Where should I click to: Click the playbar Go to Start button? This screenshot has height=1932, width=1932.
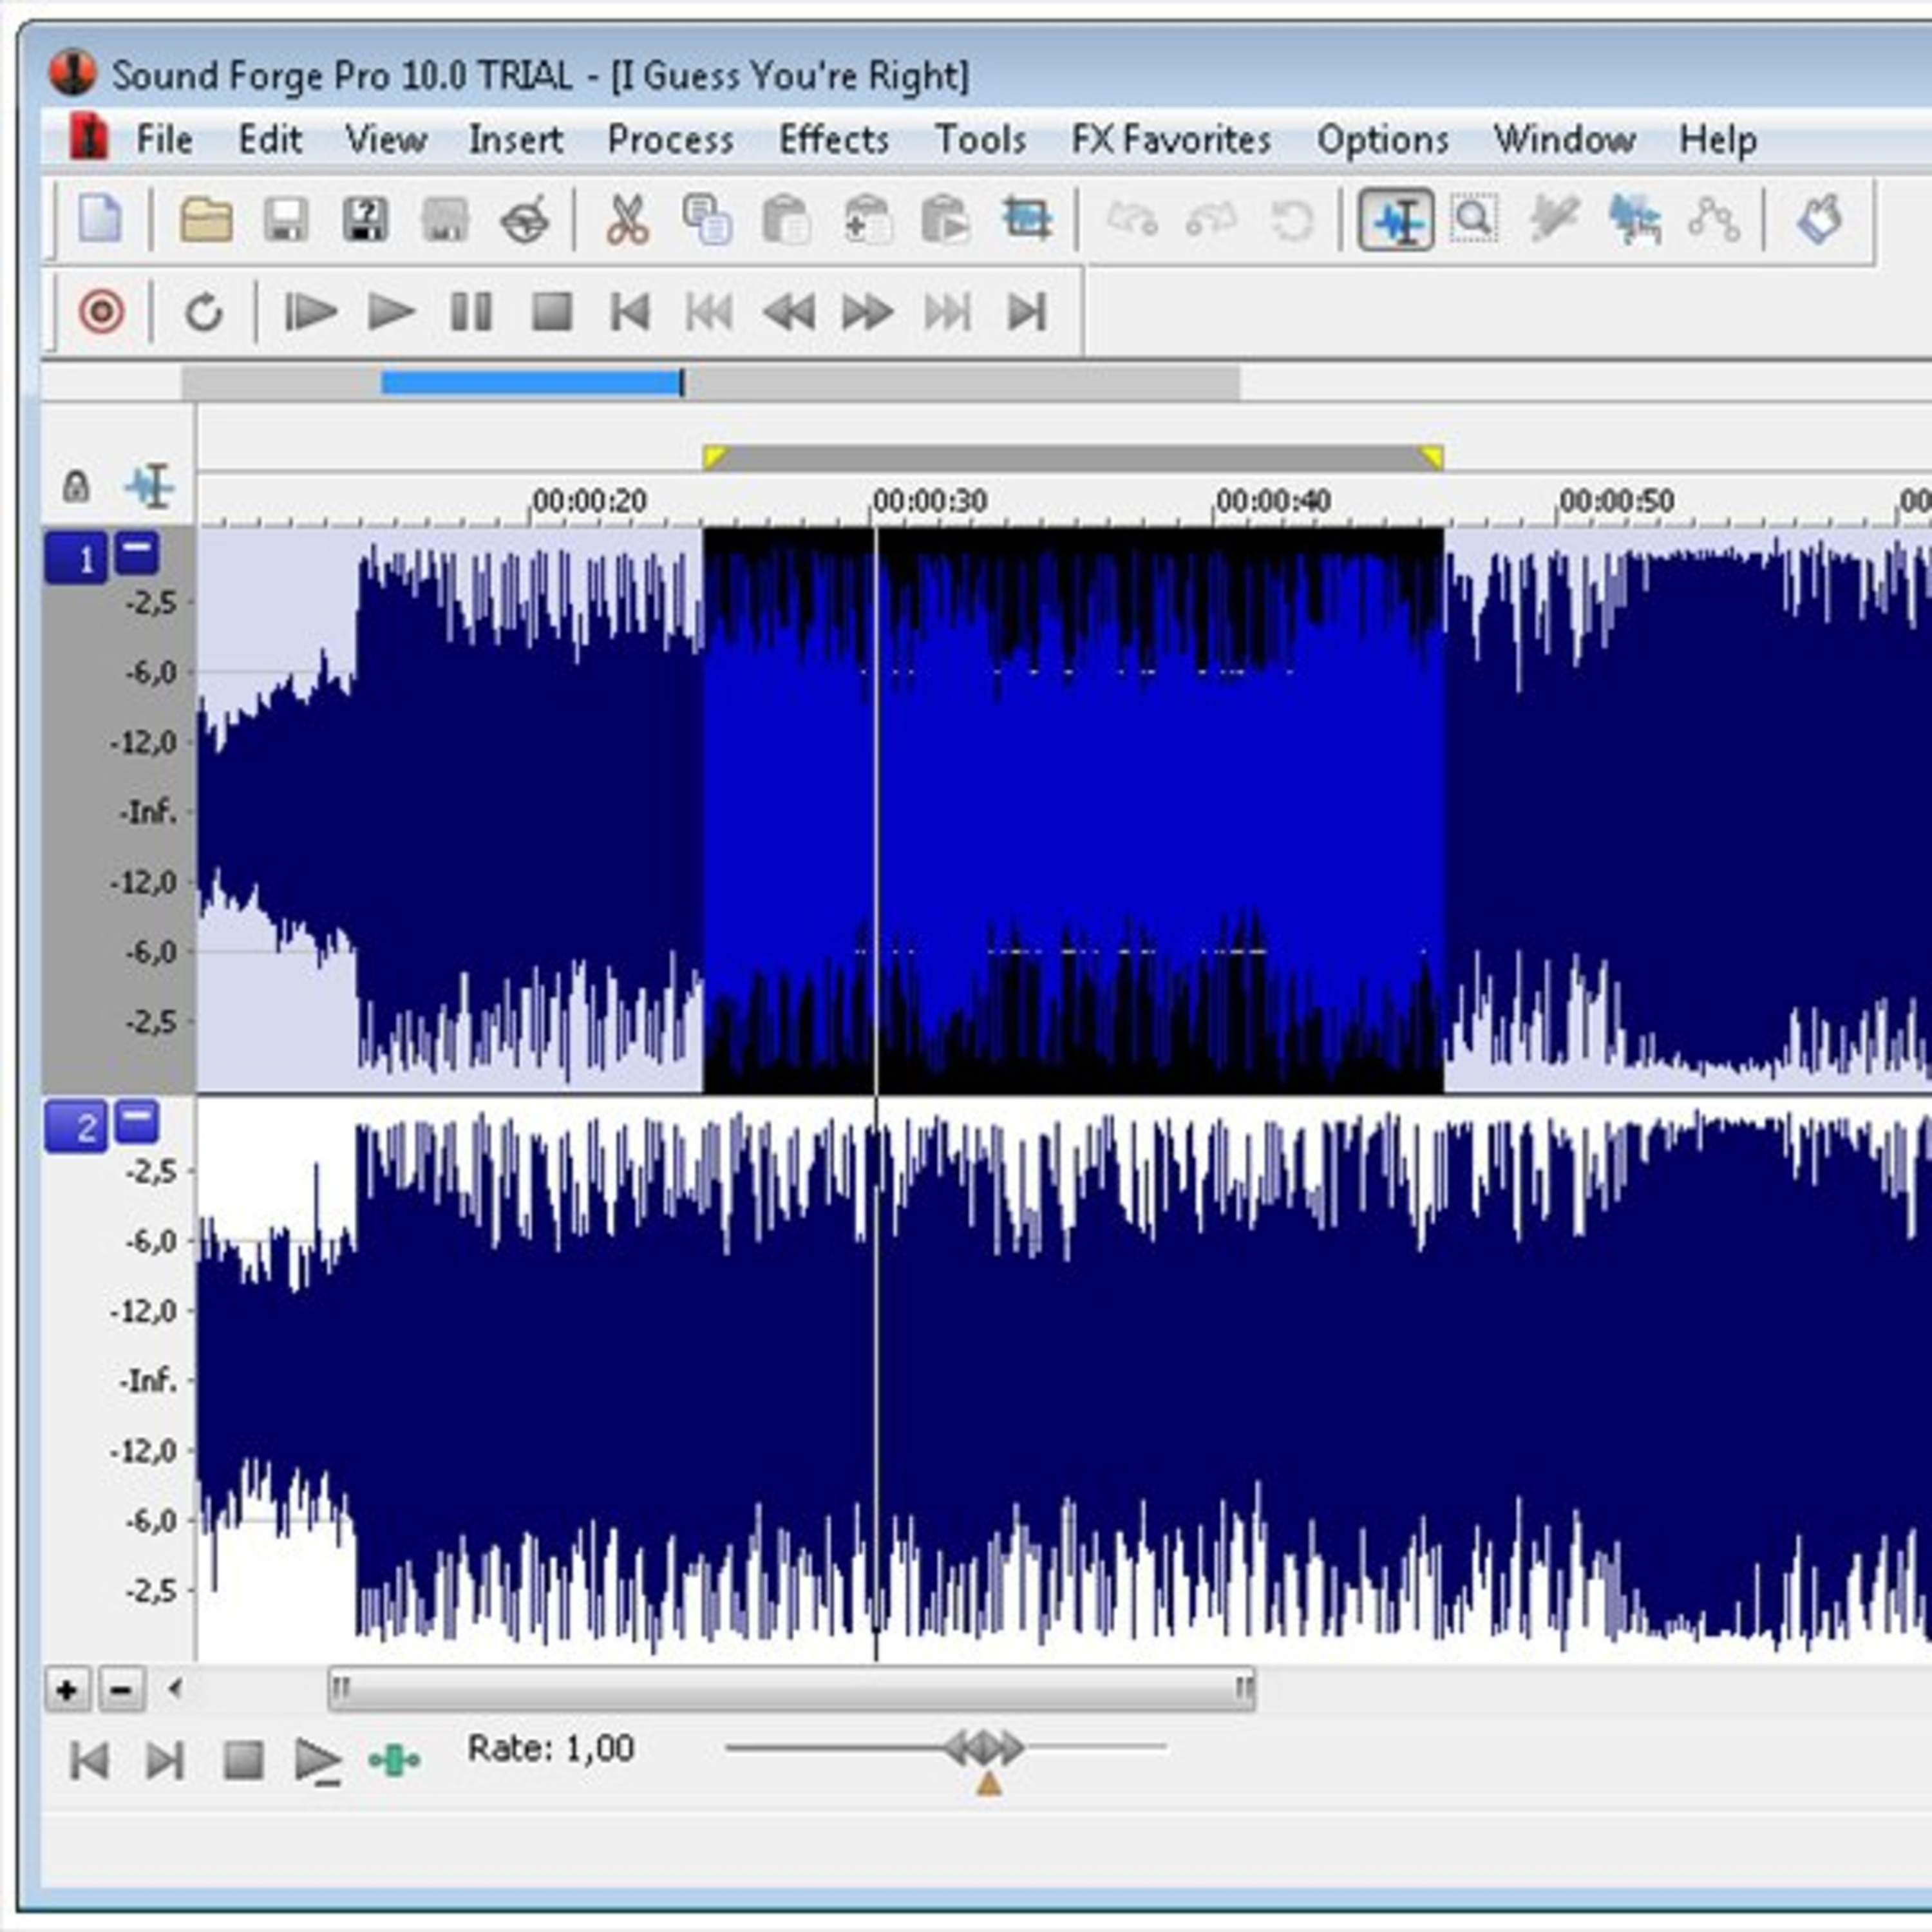pos(90,1760)
